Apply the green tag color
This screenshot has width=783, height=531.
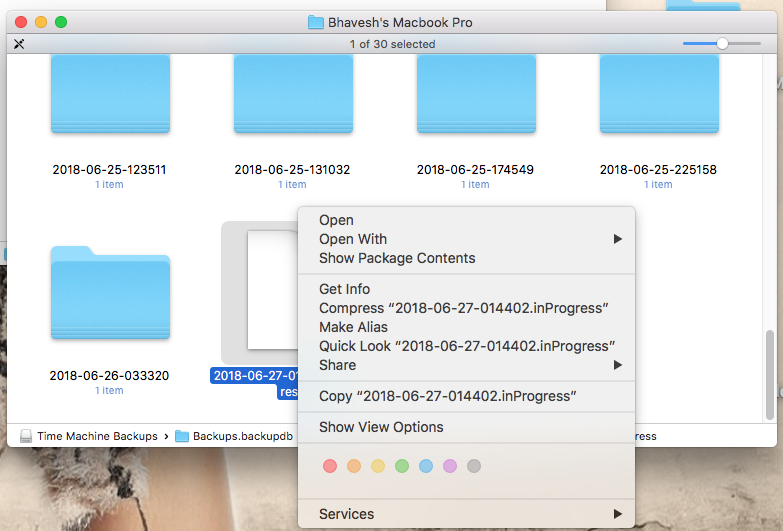click(x=402, y=466)
